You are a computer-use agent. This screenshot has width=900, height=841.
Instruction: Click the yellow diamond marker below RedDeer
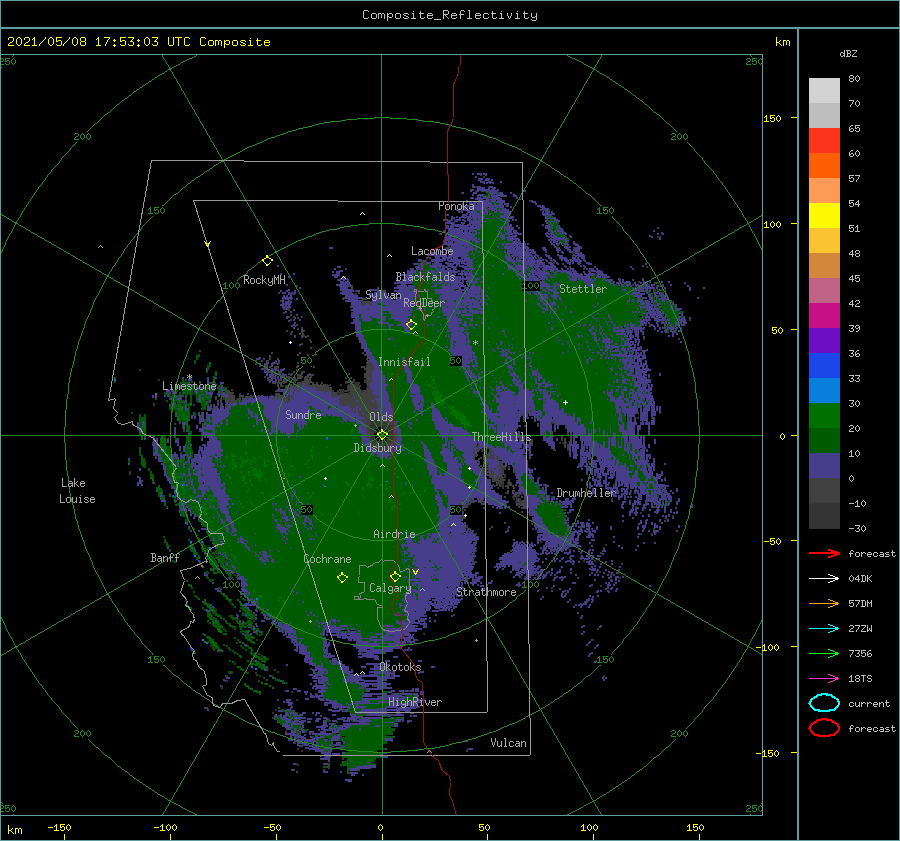point(411,325)
